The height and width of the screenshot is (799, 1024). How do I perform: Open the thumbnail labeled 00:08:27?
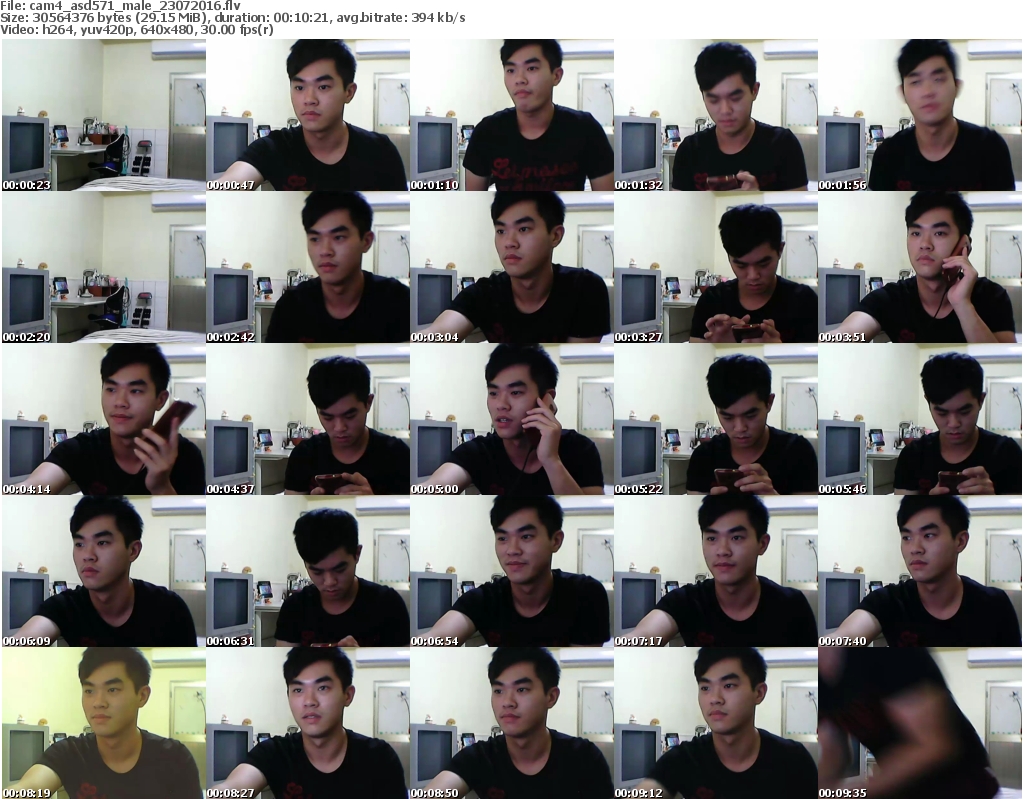[308, 723]
